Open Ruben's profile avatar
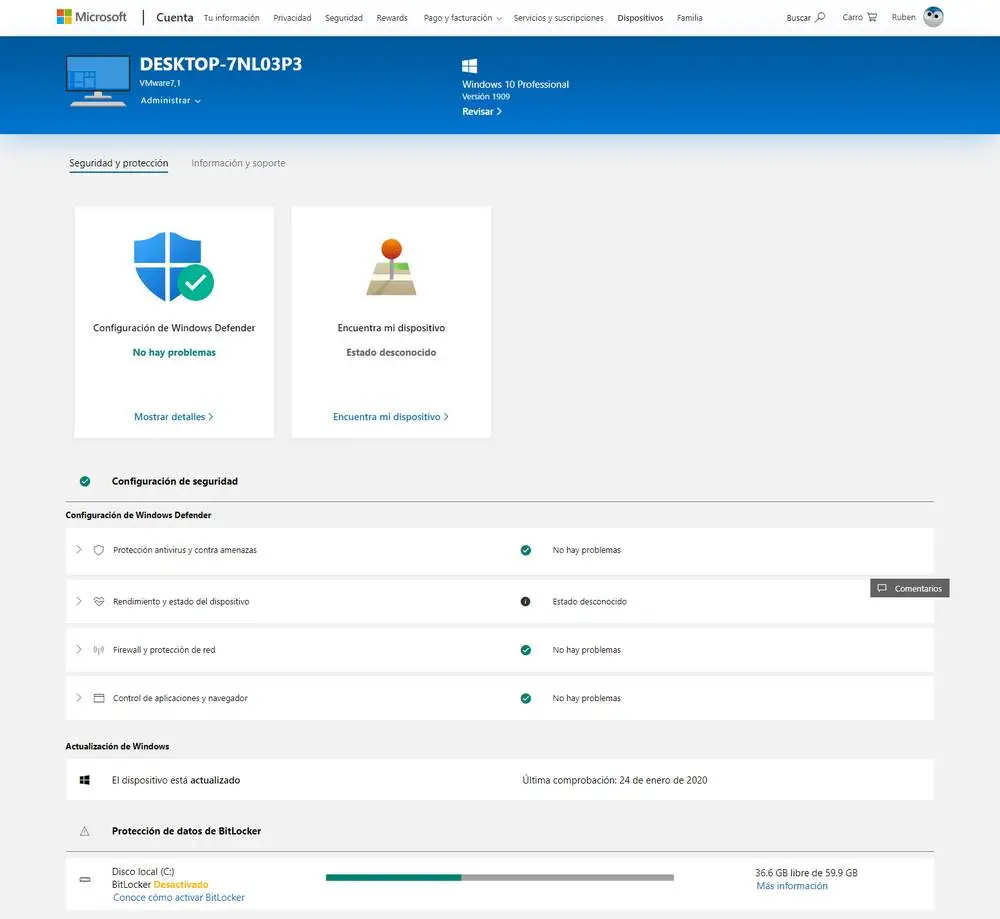This screenshot has width=1000, height=919. pos(933,17)
